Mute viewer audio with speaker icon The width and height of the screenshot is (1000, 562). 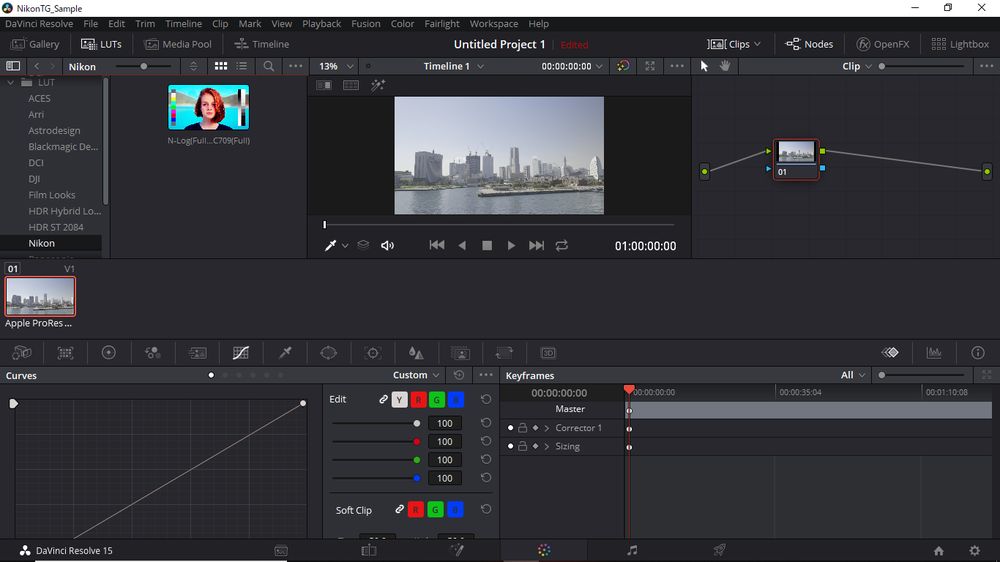click(387, 246)
